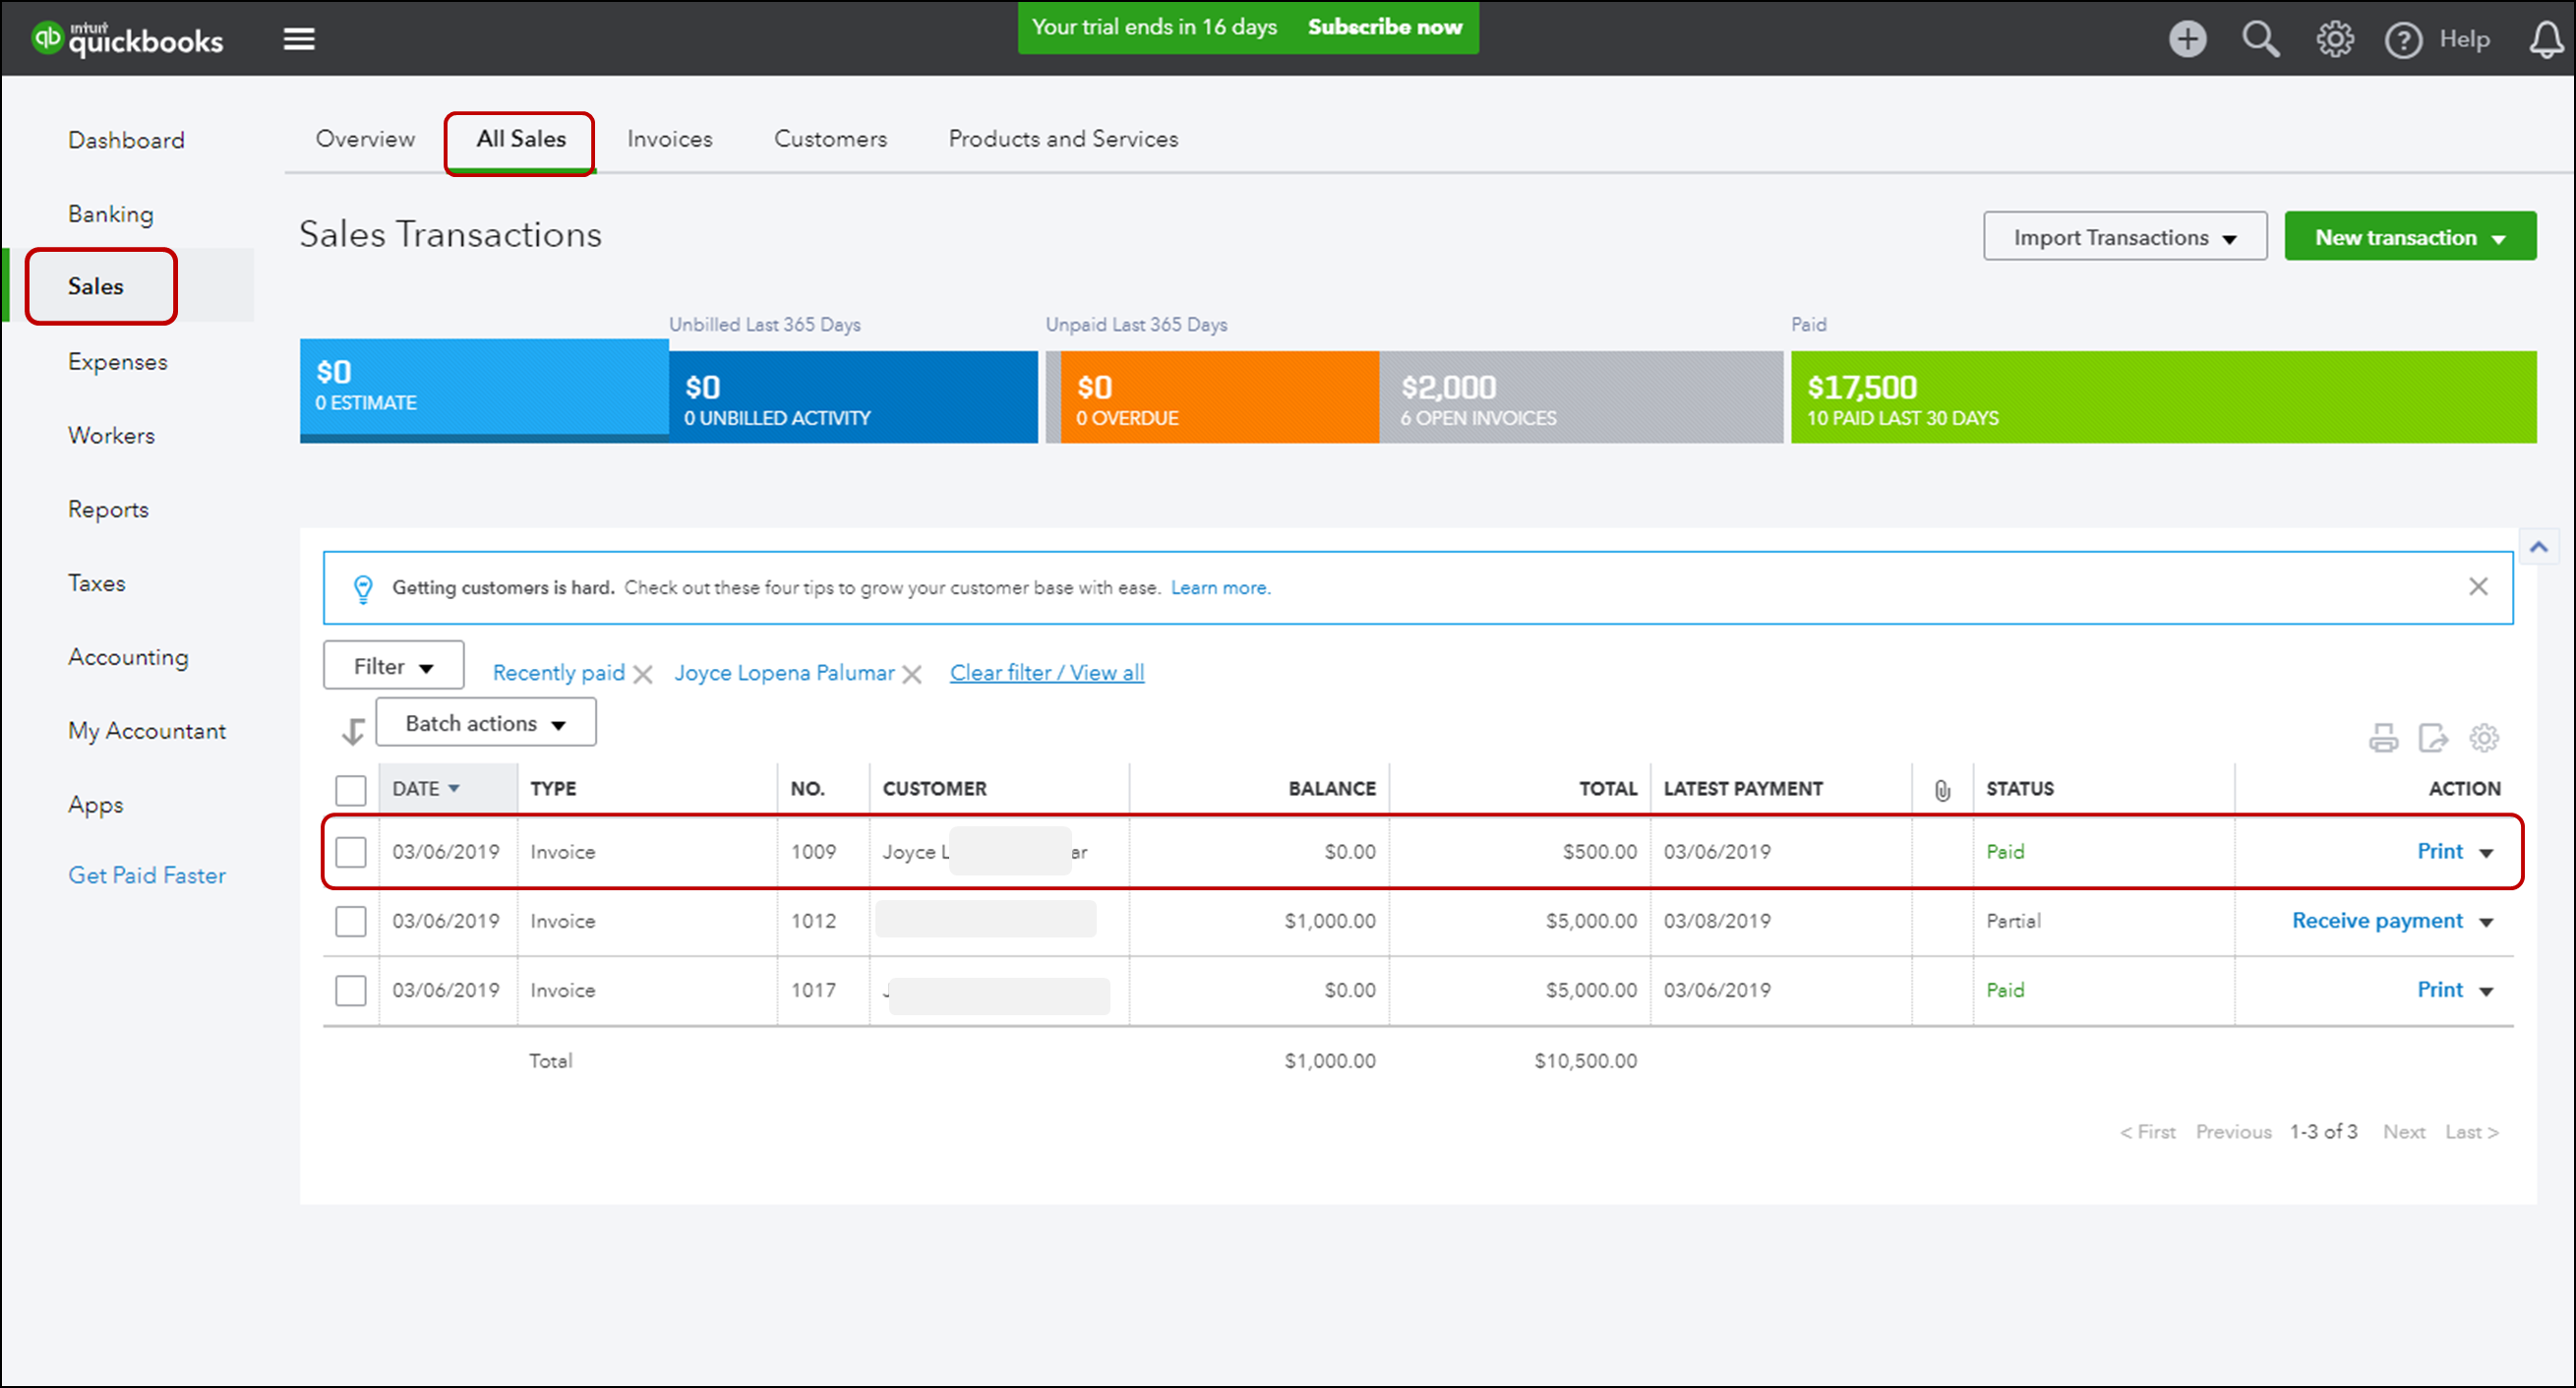Open Reports in the sidebar
Image resolution: width=2576 pixels, height=1388 pixels.
pyautogui.click(x=108, y=510)
